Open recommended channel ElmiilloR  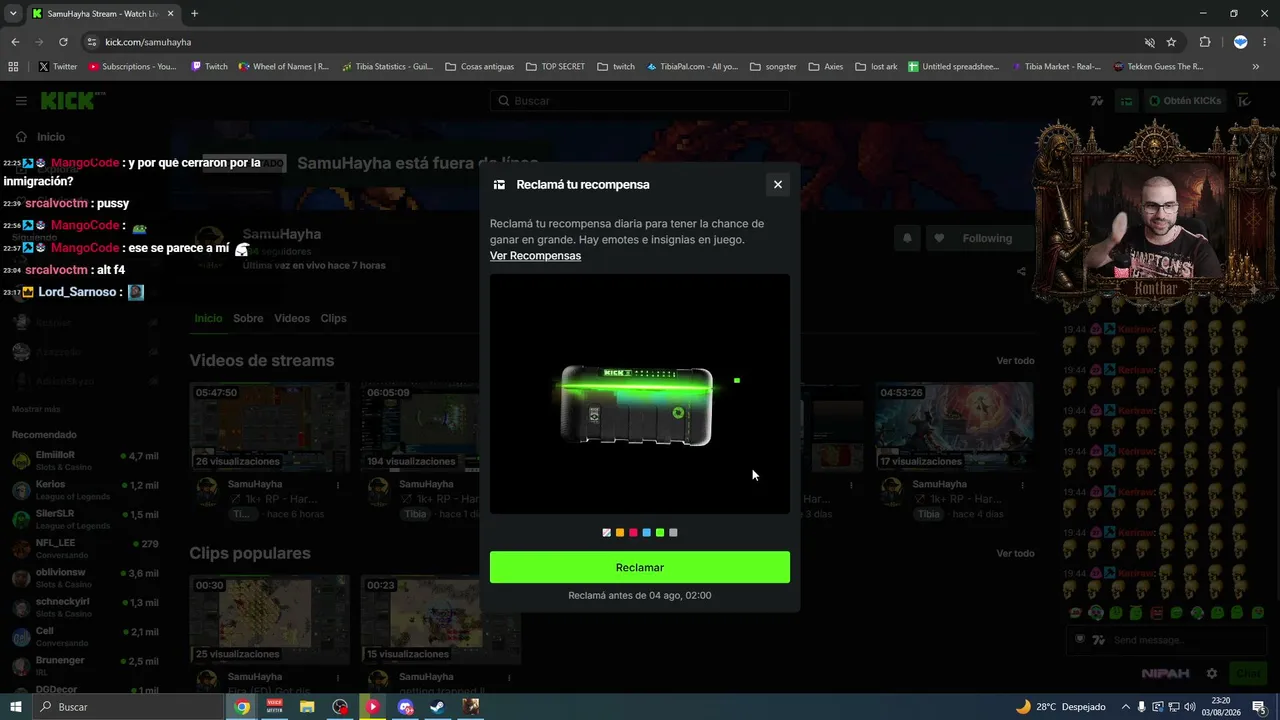[85, 461]
